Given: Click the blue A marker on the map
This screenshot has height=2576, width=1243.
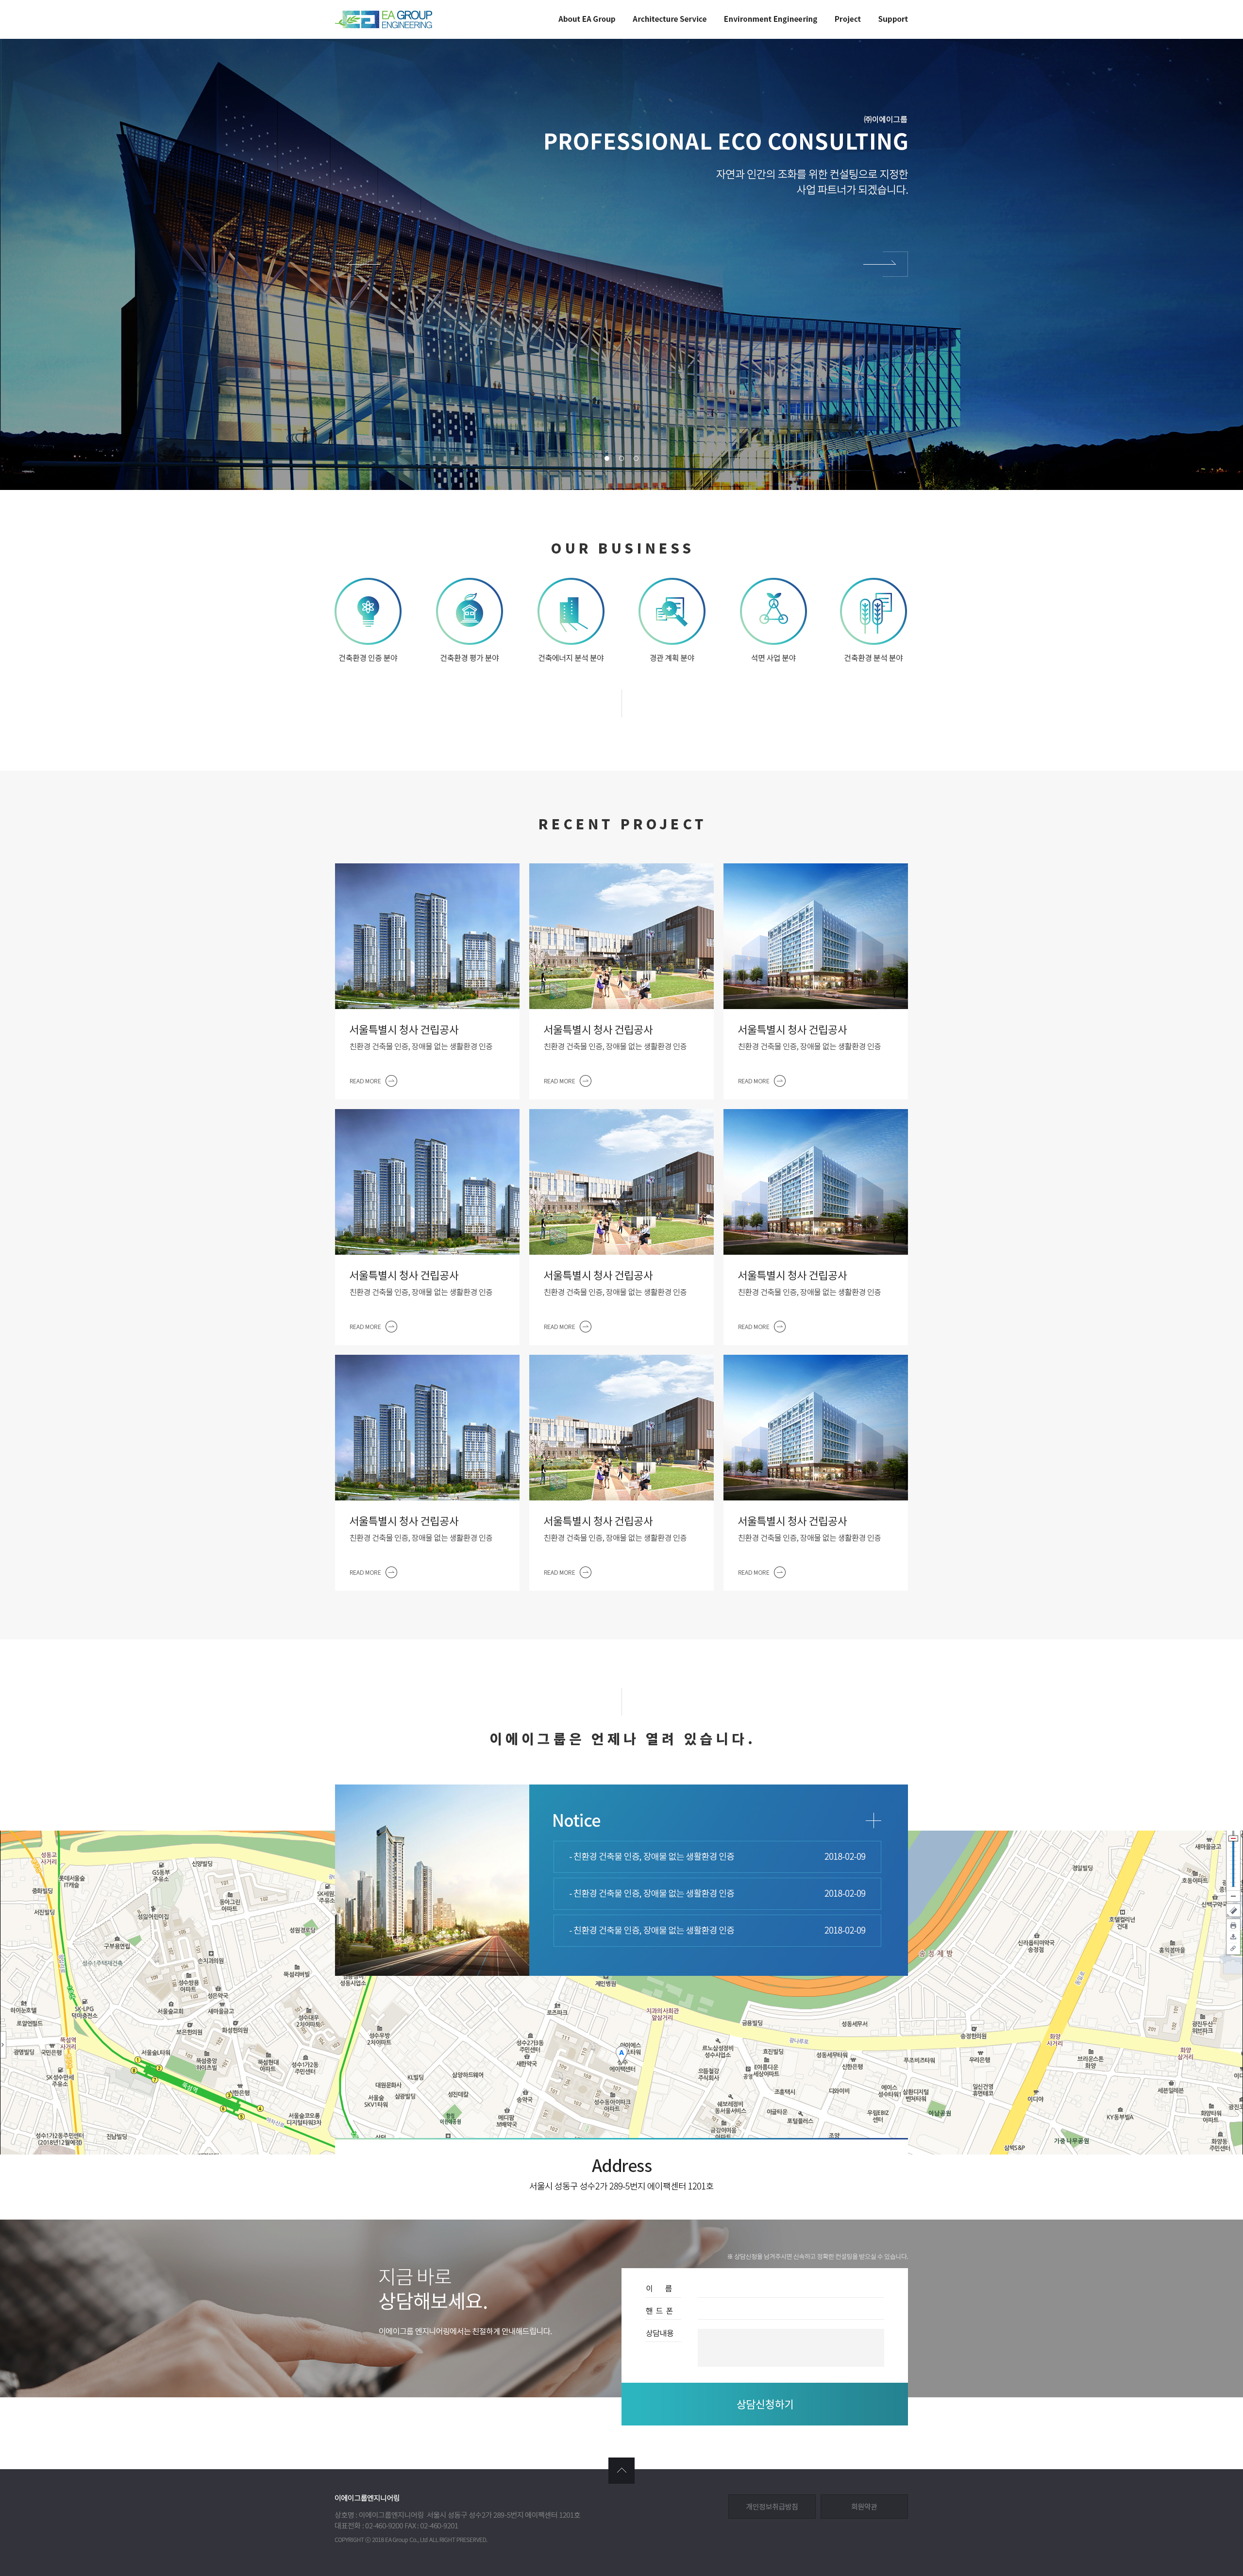Looking at the screenshot, I should pos(621,2053).
